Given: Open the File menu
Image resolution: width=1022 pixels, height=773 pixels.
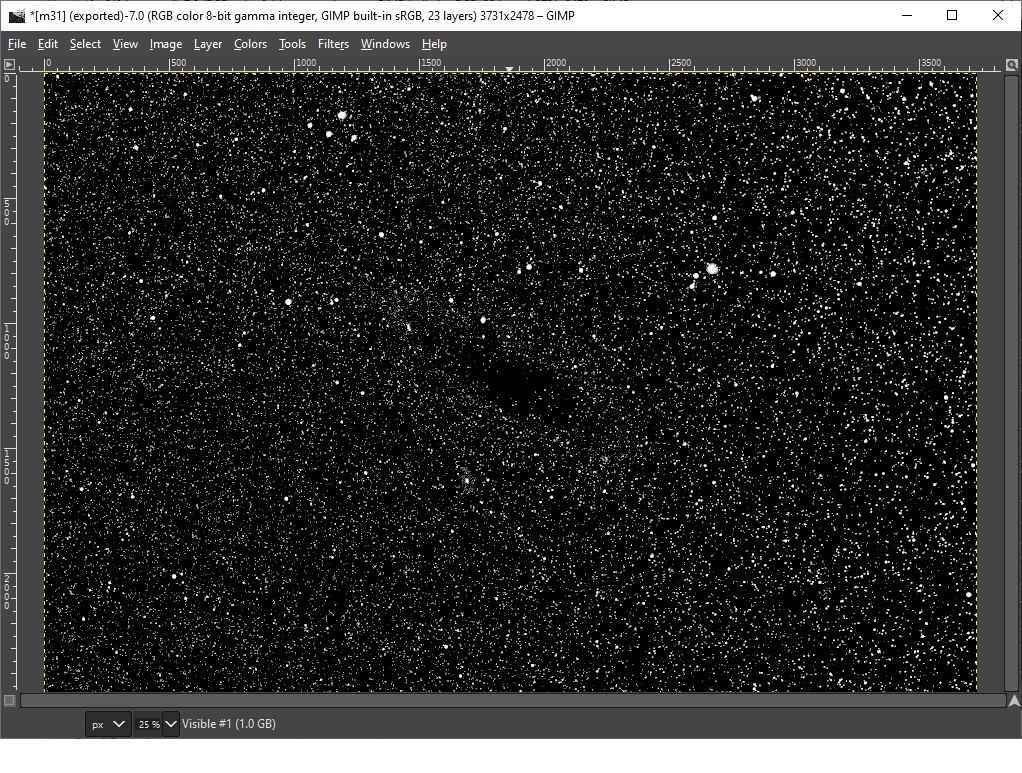Looking at the screenshot, I should tap(17, 44).
